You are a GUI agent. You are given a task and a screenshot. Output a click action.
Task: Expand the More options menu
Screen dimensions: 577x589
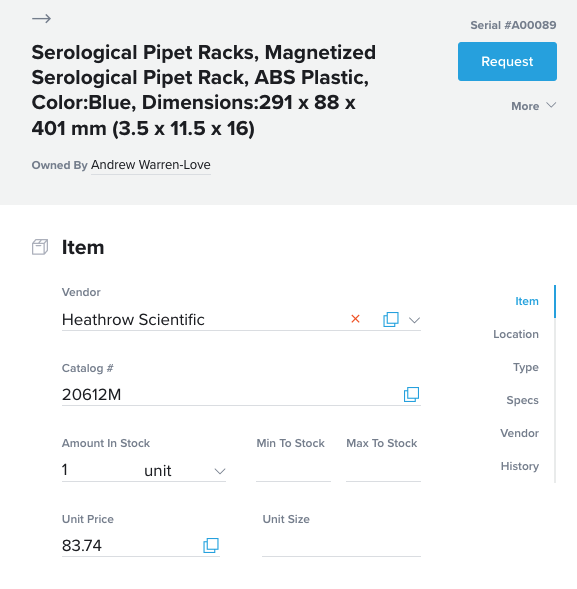point(534,106)
